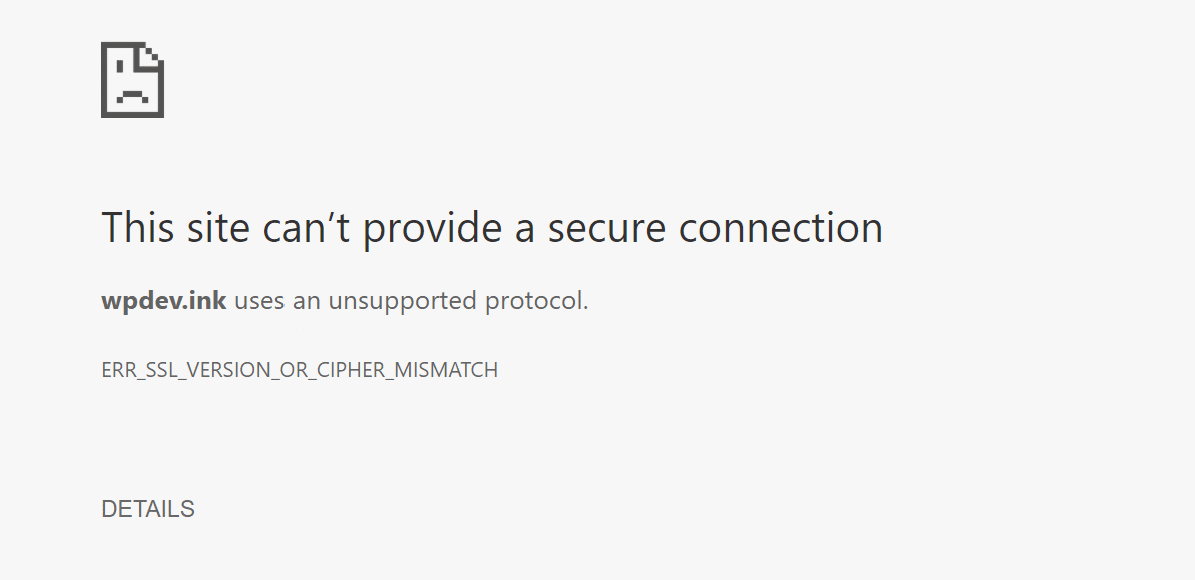
Task: Reveal more information about the SSL error
Action: (147, 509)
